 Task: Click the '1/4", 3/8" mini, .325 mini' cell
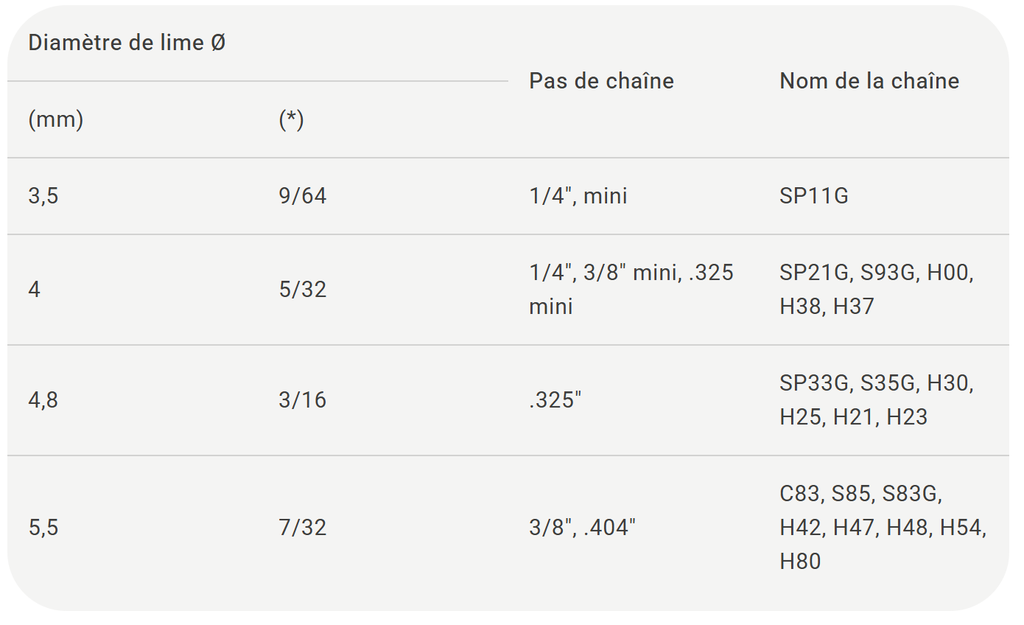pyautogui.click(x=631, y=290)
